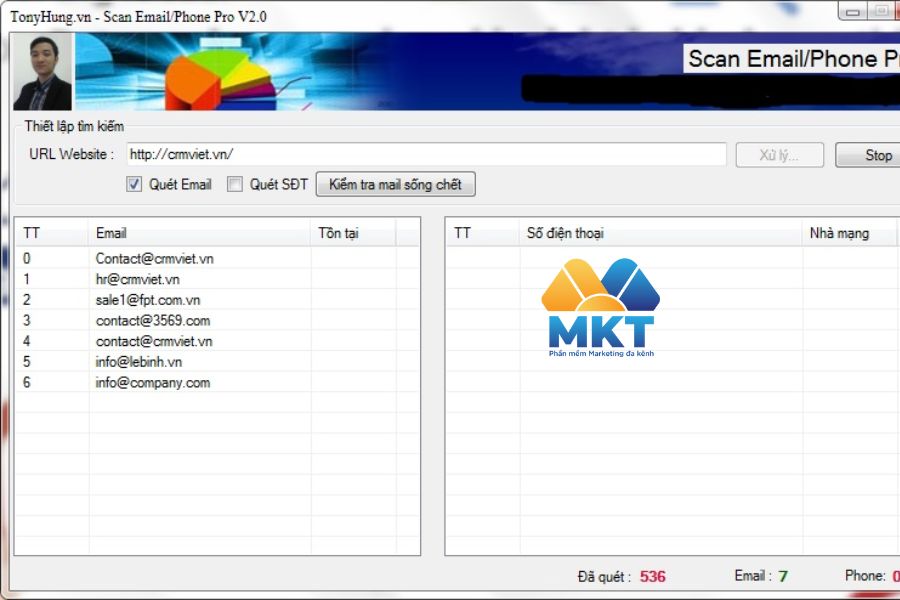Select the sale1@fpt.com.vn entry
The image size is (900, 600).
click(x=218, y=300)
